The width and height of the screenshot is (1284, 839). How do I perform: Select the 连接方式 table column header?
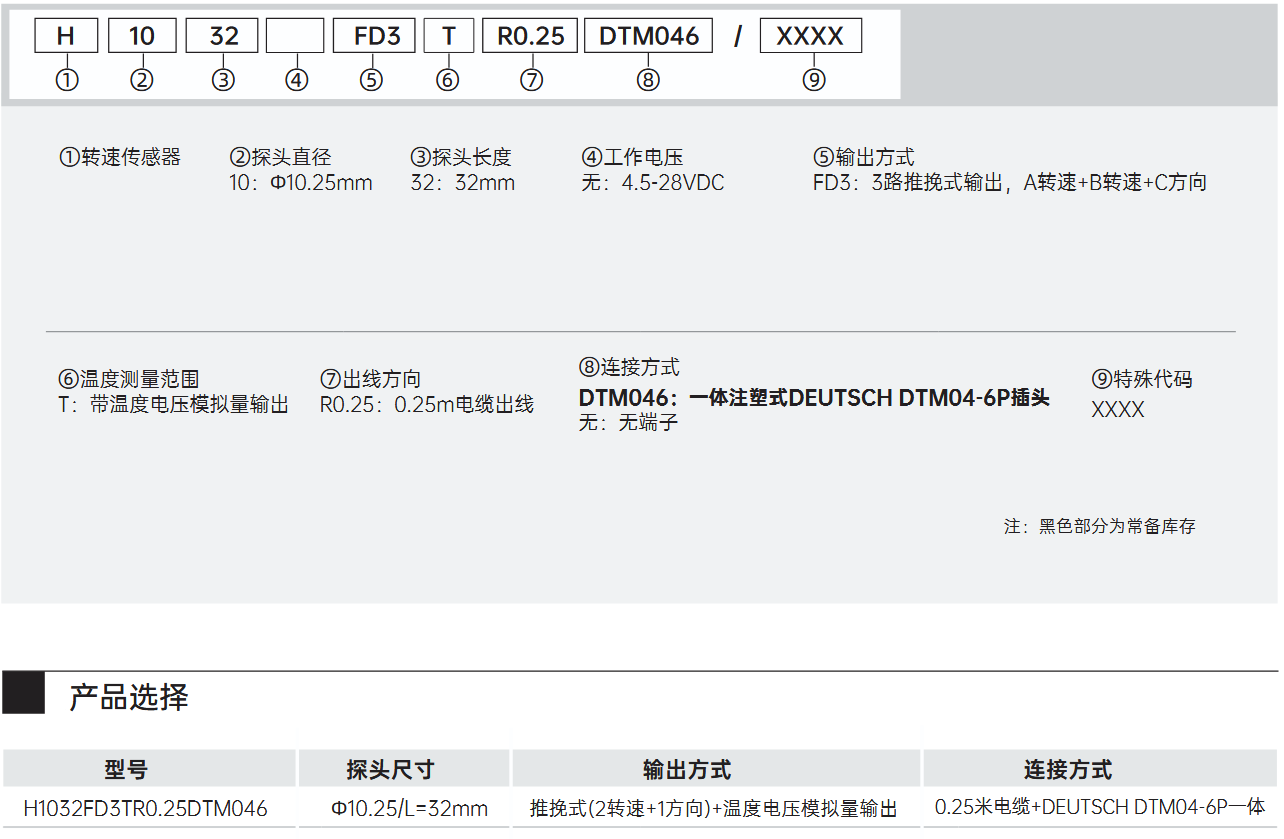click(x=1067, y=769)
